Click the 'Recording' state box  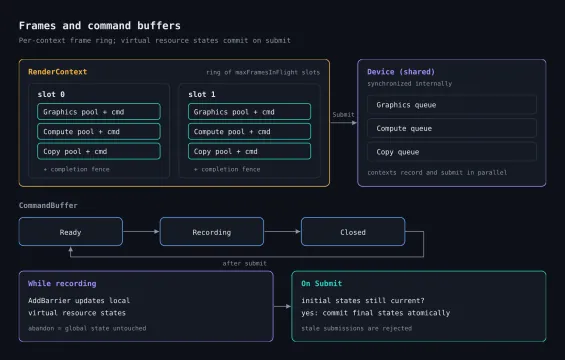coord(212,232)
